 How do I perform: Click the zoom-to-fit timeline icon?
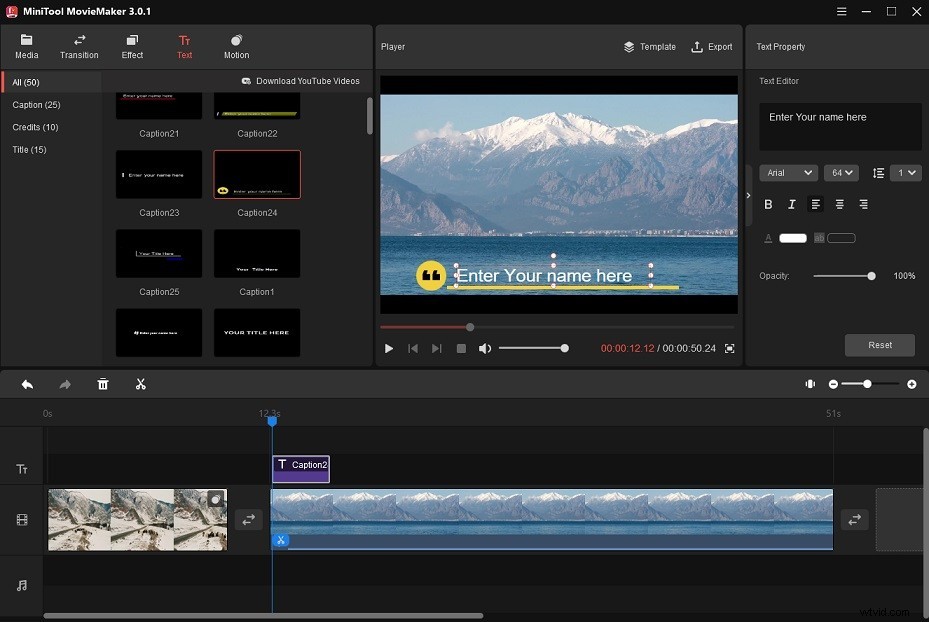point(810,383)
